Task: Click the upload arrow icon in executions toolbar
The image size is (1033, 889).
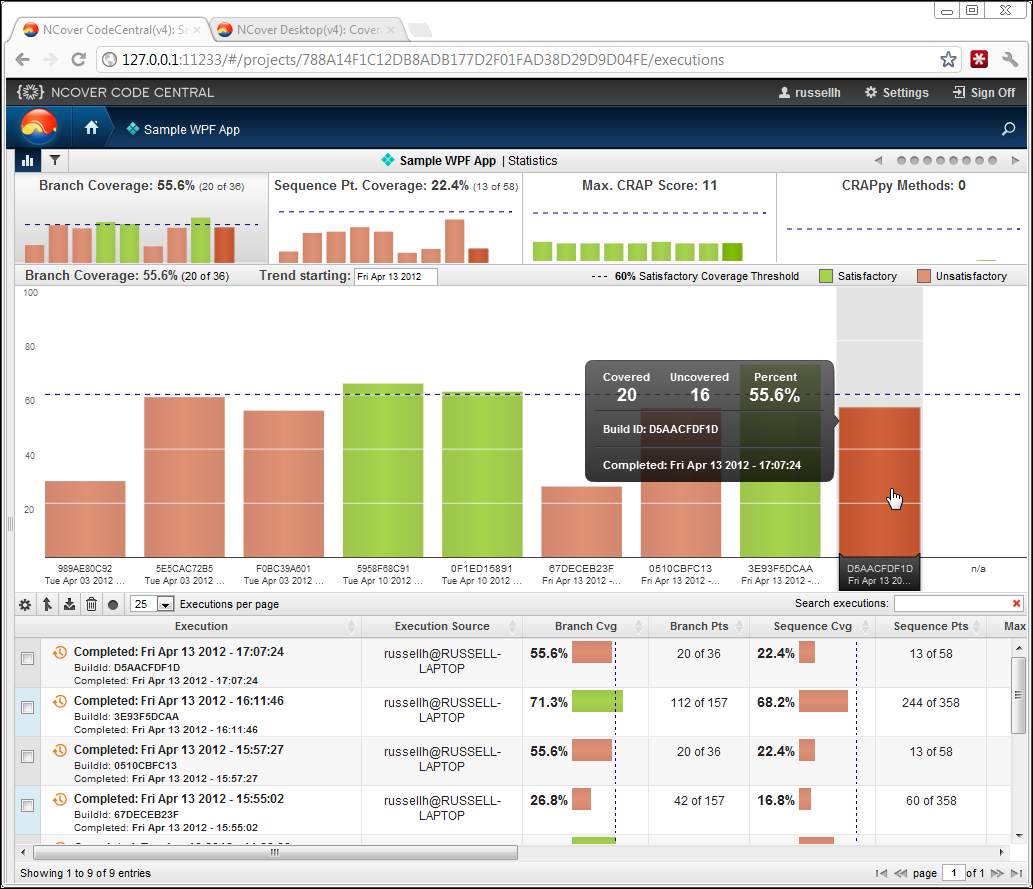Action: (x=47, y=604)
